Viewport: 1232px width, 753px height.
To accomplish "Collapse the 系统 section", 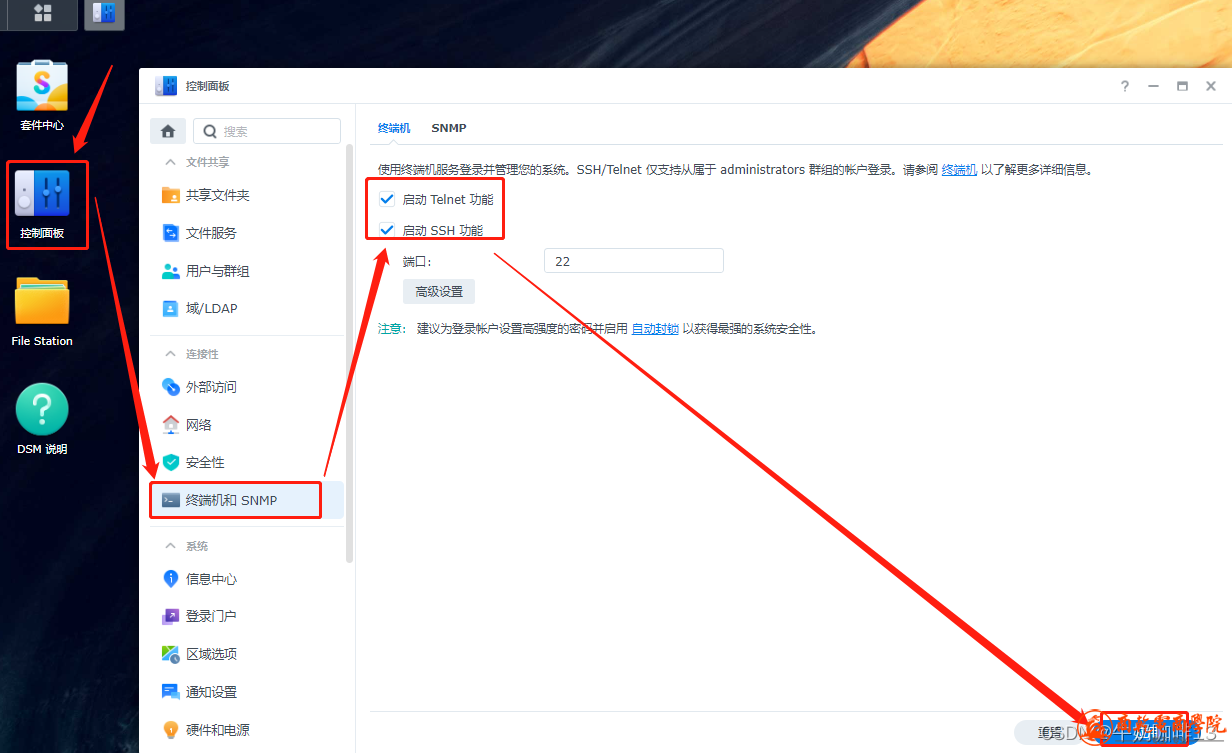I will coord(168,546).
